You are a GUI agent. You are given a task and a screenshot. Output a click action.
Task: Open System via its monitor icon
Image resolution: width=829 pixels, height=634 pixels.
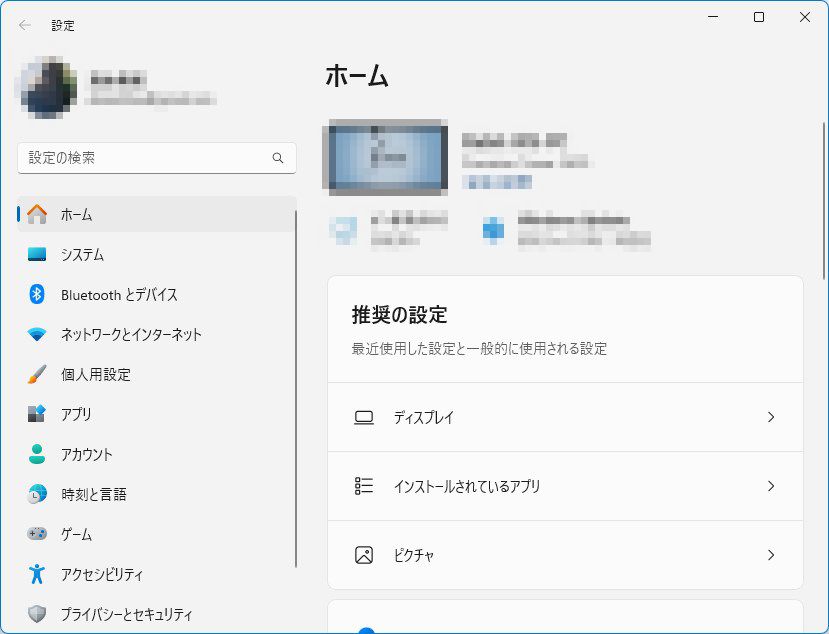point(37,254)
